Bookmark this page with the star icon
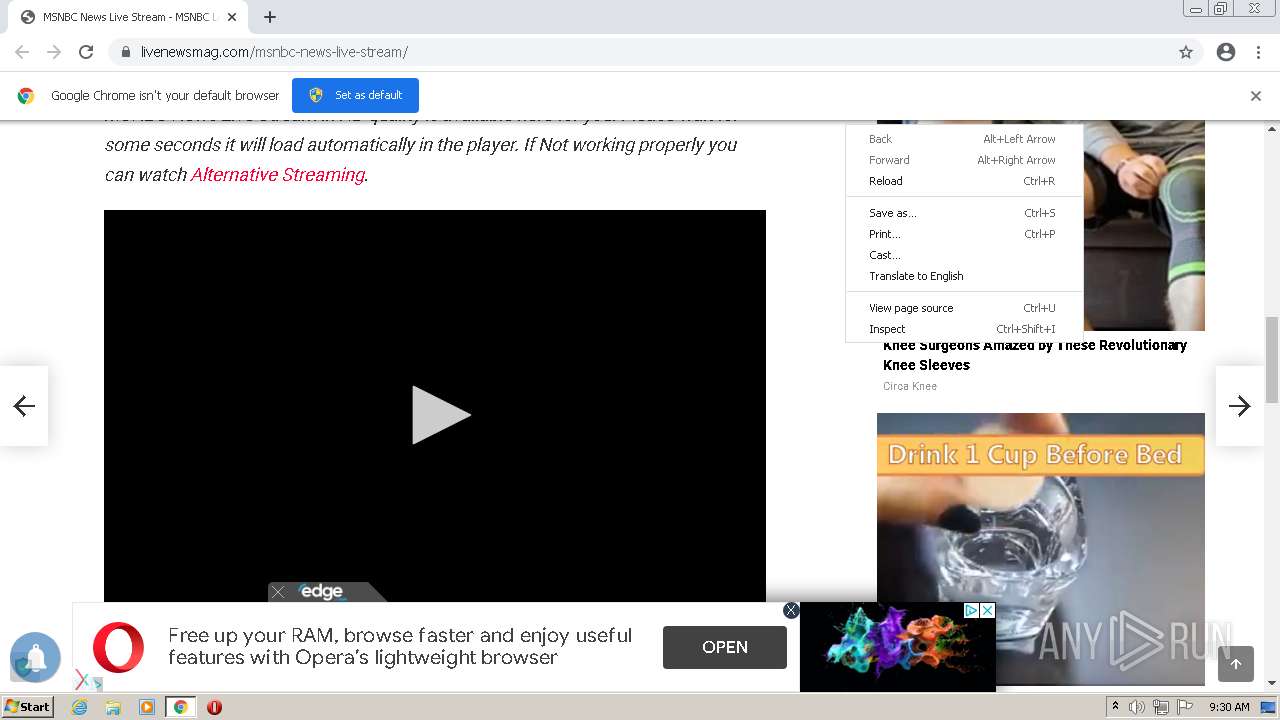This screenshot has width=1280, height=720. pos(1186,52)
